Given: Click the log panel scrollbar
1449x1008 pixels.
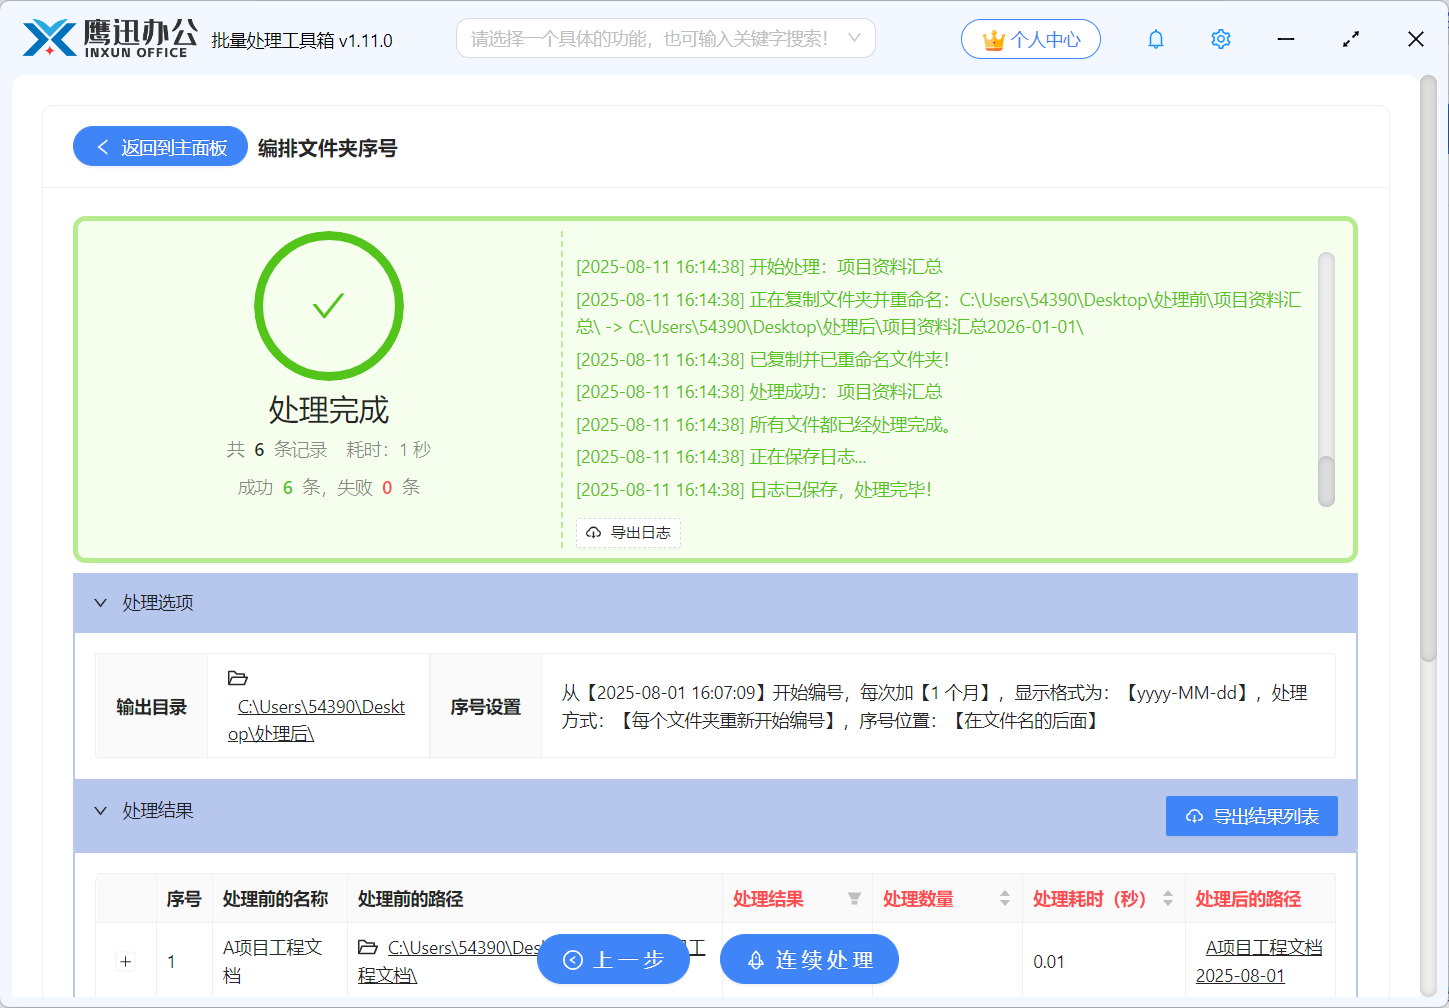Looking at the screenshot, I should click(x=1326, y=481).
